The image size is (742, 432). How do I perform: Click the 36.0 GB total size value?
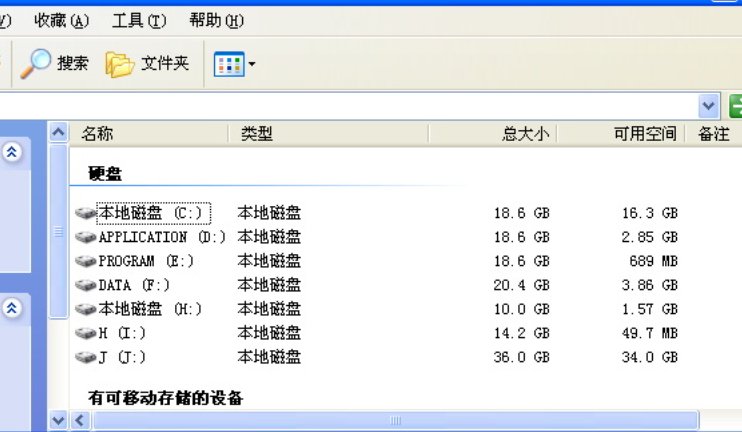coord(521,357)
